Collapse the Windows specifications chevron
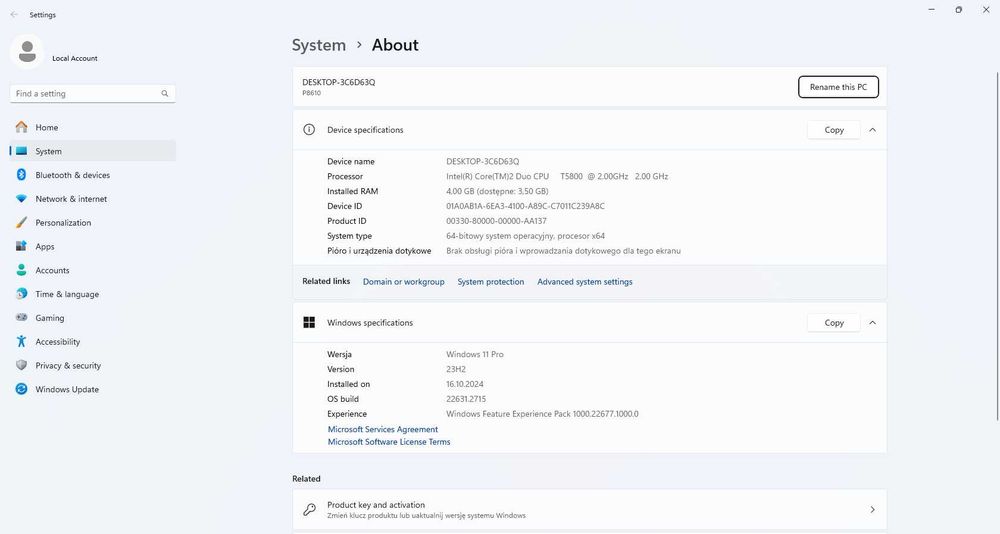The height and width of the screenshot is (534, 1000). point(872,323)
